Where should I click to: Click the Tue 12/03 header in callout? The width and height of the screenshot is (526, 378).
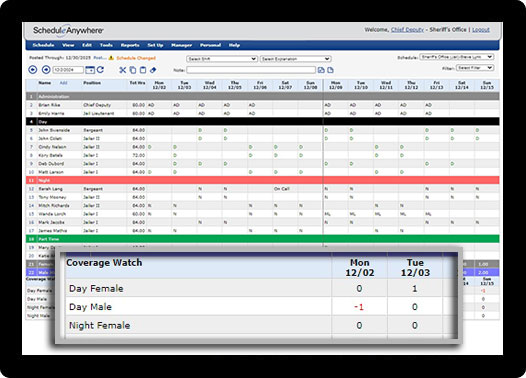coord(415,267)
